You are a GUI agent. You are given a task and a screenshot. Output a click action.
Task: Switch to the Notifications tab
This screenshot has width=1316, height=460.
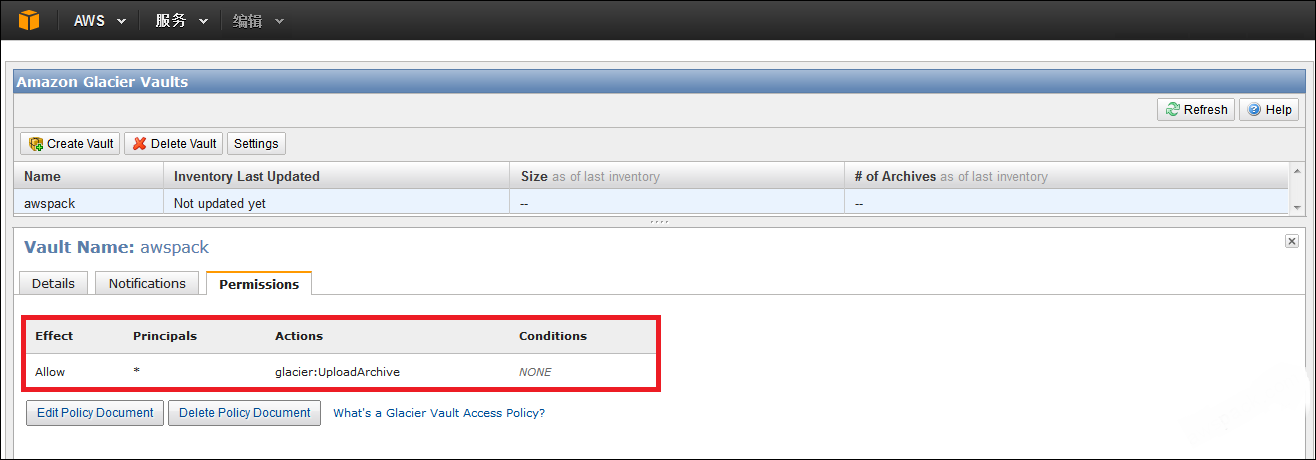tap(147, 283)
